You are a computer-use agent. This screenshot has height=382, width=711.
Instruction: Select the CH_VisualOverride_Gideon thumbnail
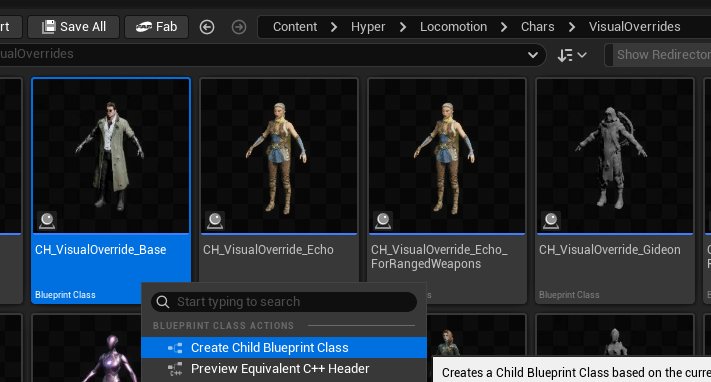(x=615, y=156)
